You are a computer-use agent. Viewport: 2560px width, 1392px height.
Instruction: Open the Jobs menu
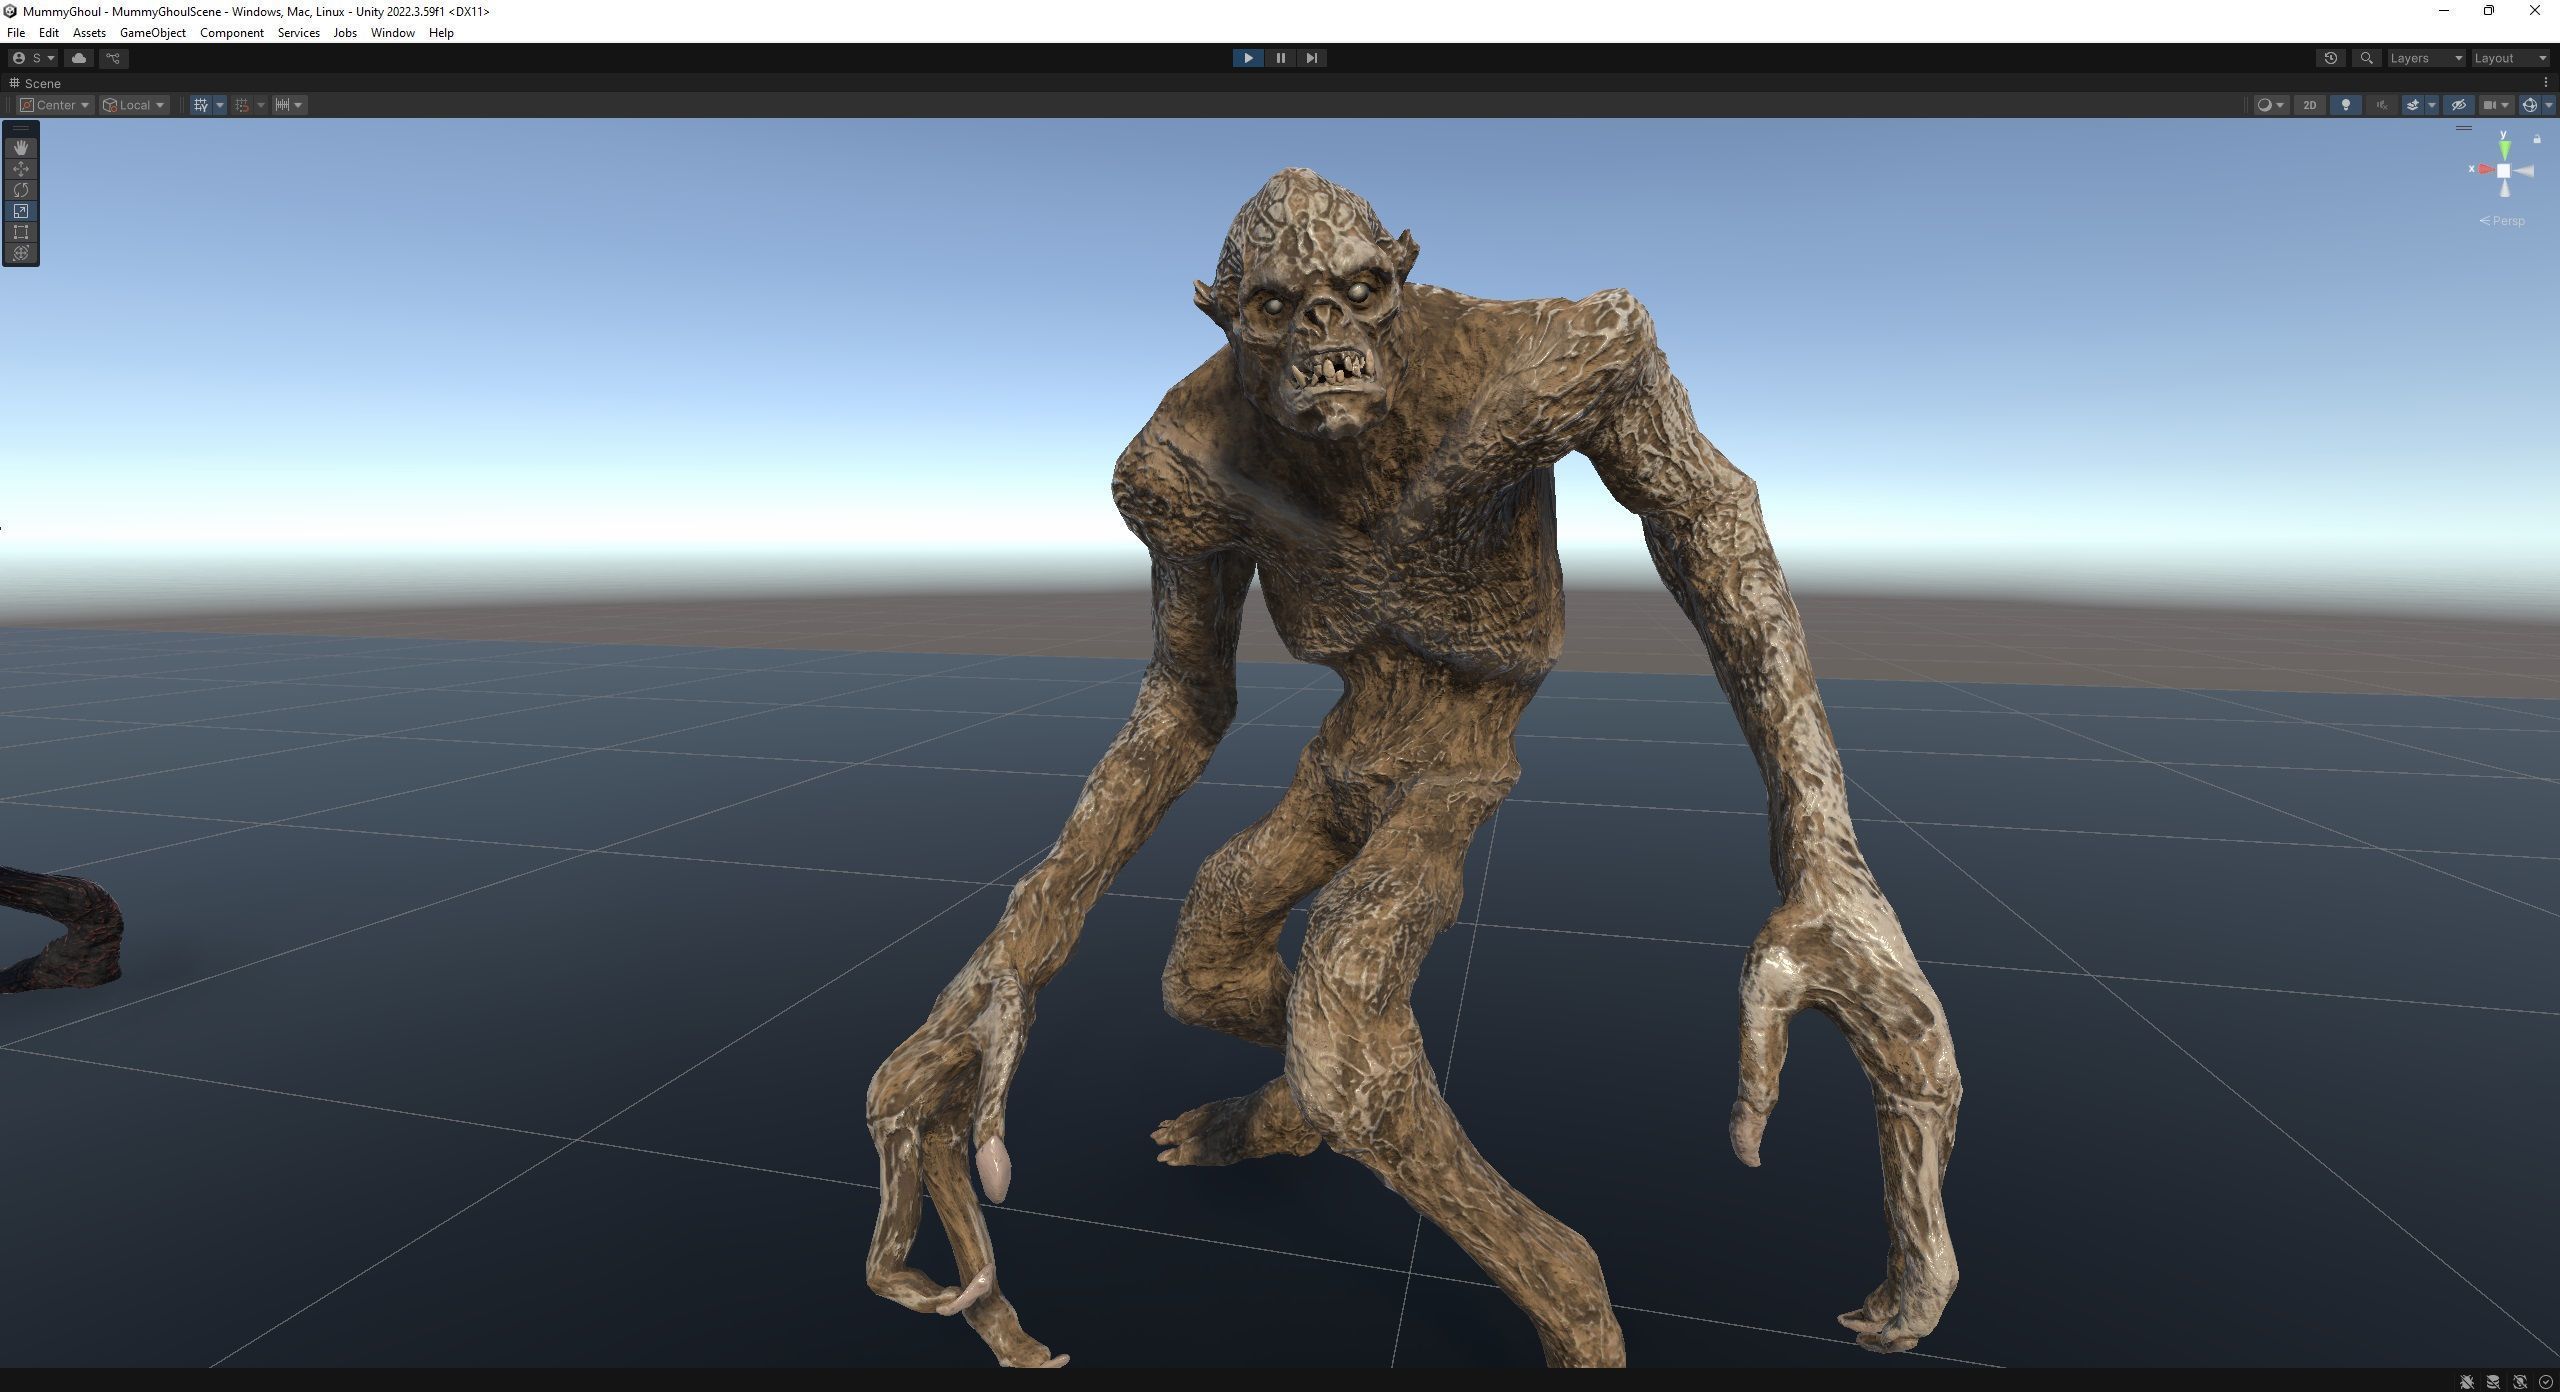pyautogui.click(x=344, y=33)
